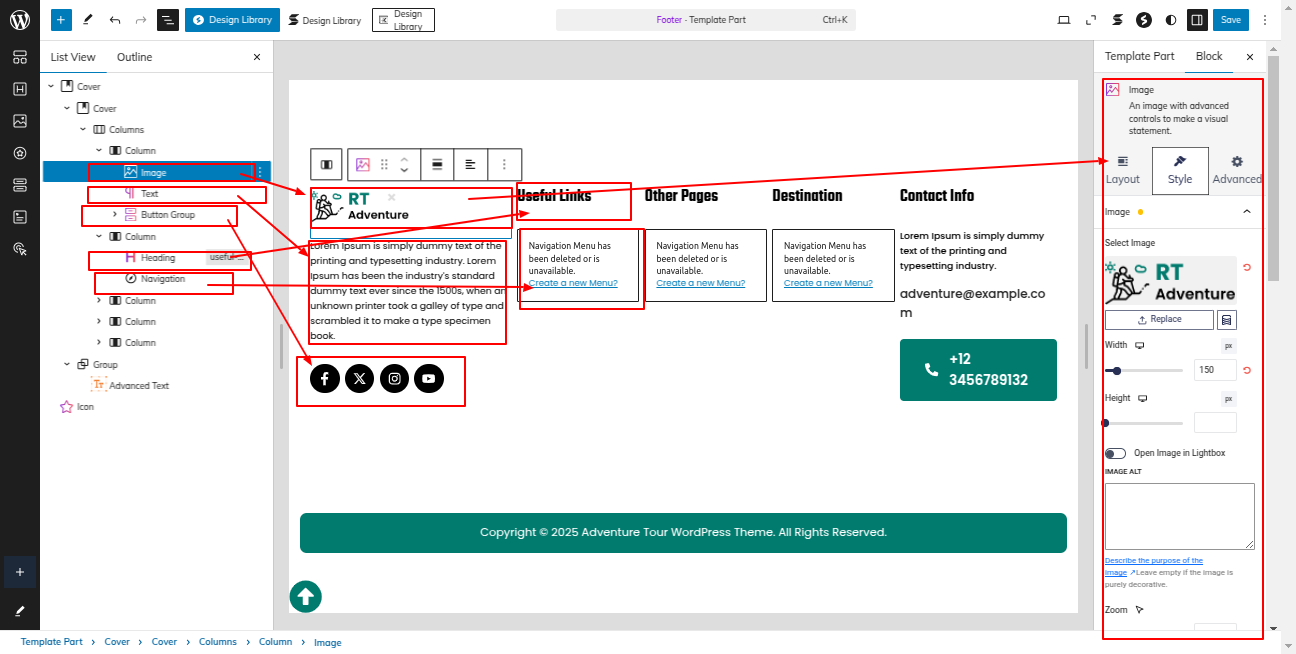Click the WordPress logo icon
Image resolution: width=1296 pixels, height=654 pixels.
(x=19, y=20)
